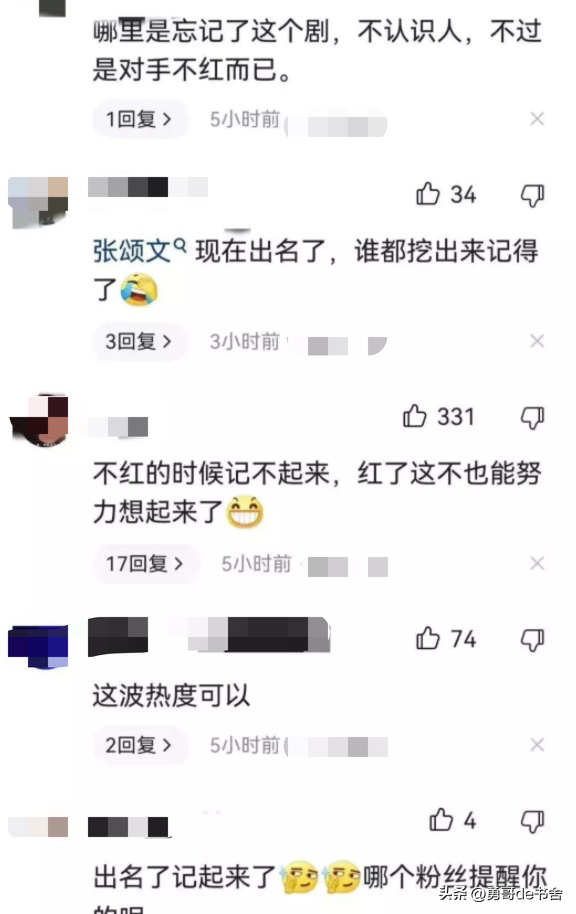Expand the 2回复 replies
Viewport: 576px width, 914px height.
point(140,745)
